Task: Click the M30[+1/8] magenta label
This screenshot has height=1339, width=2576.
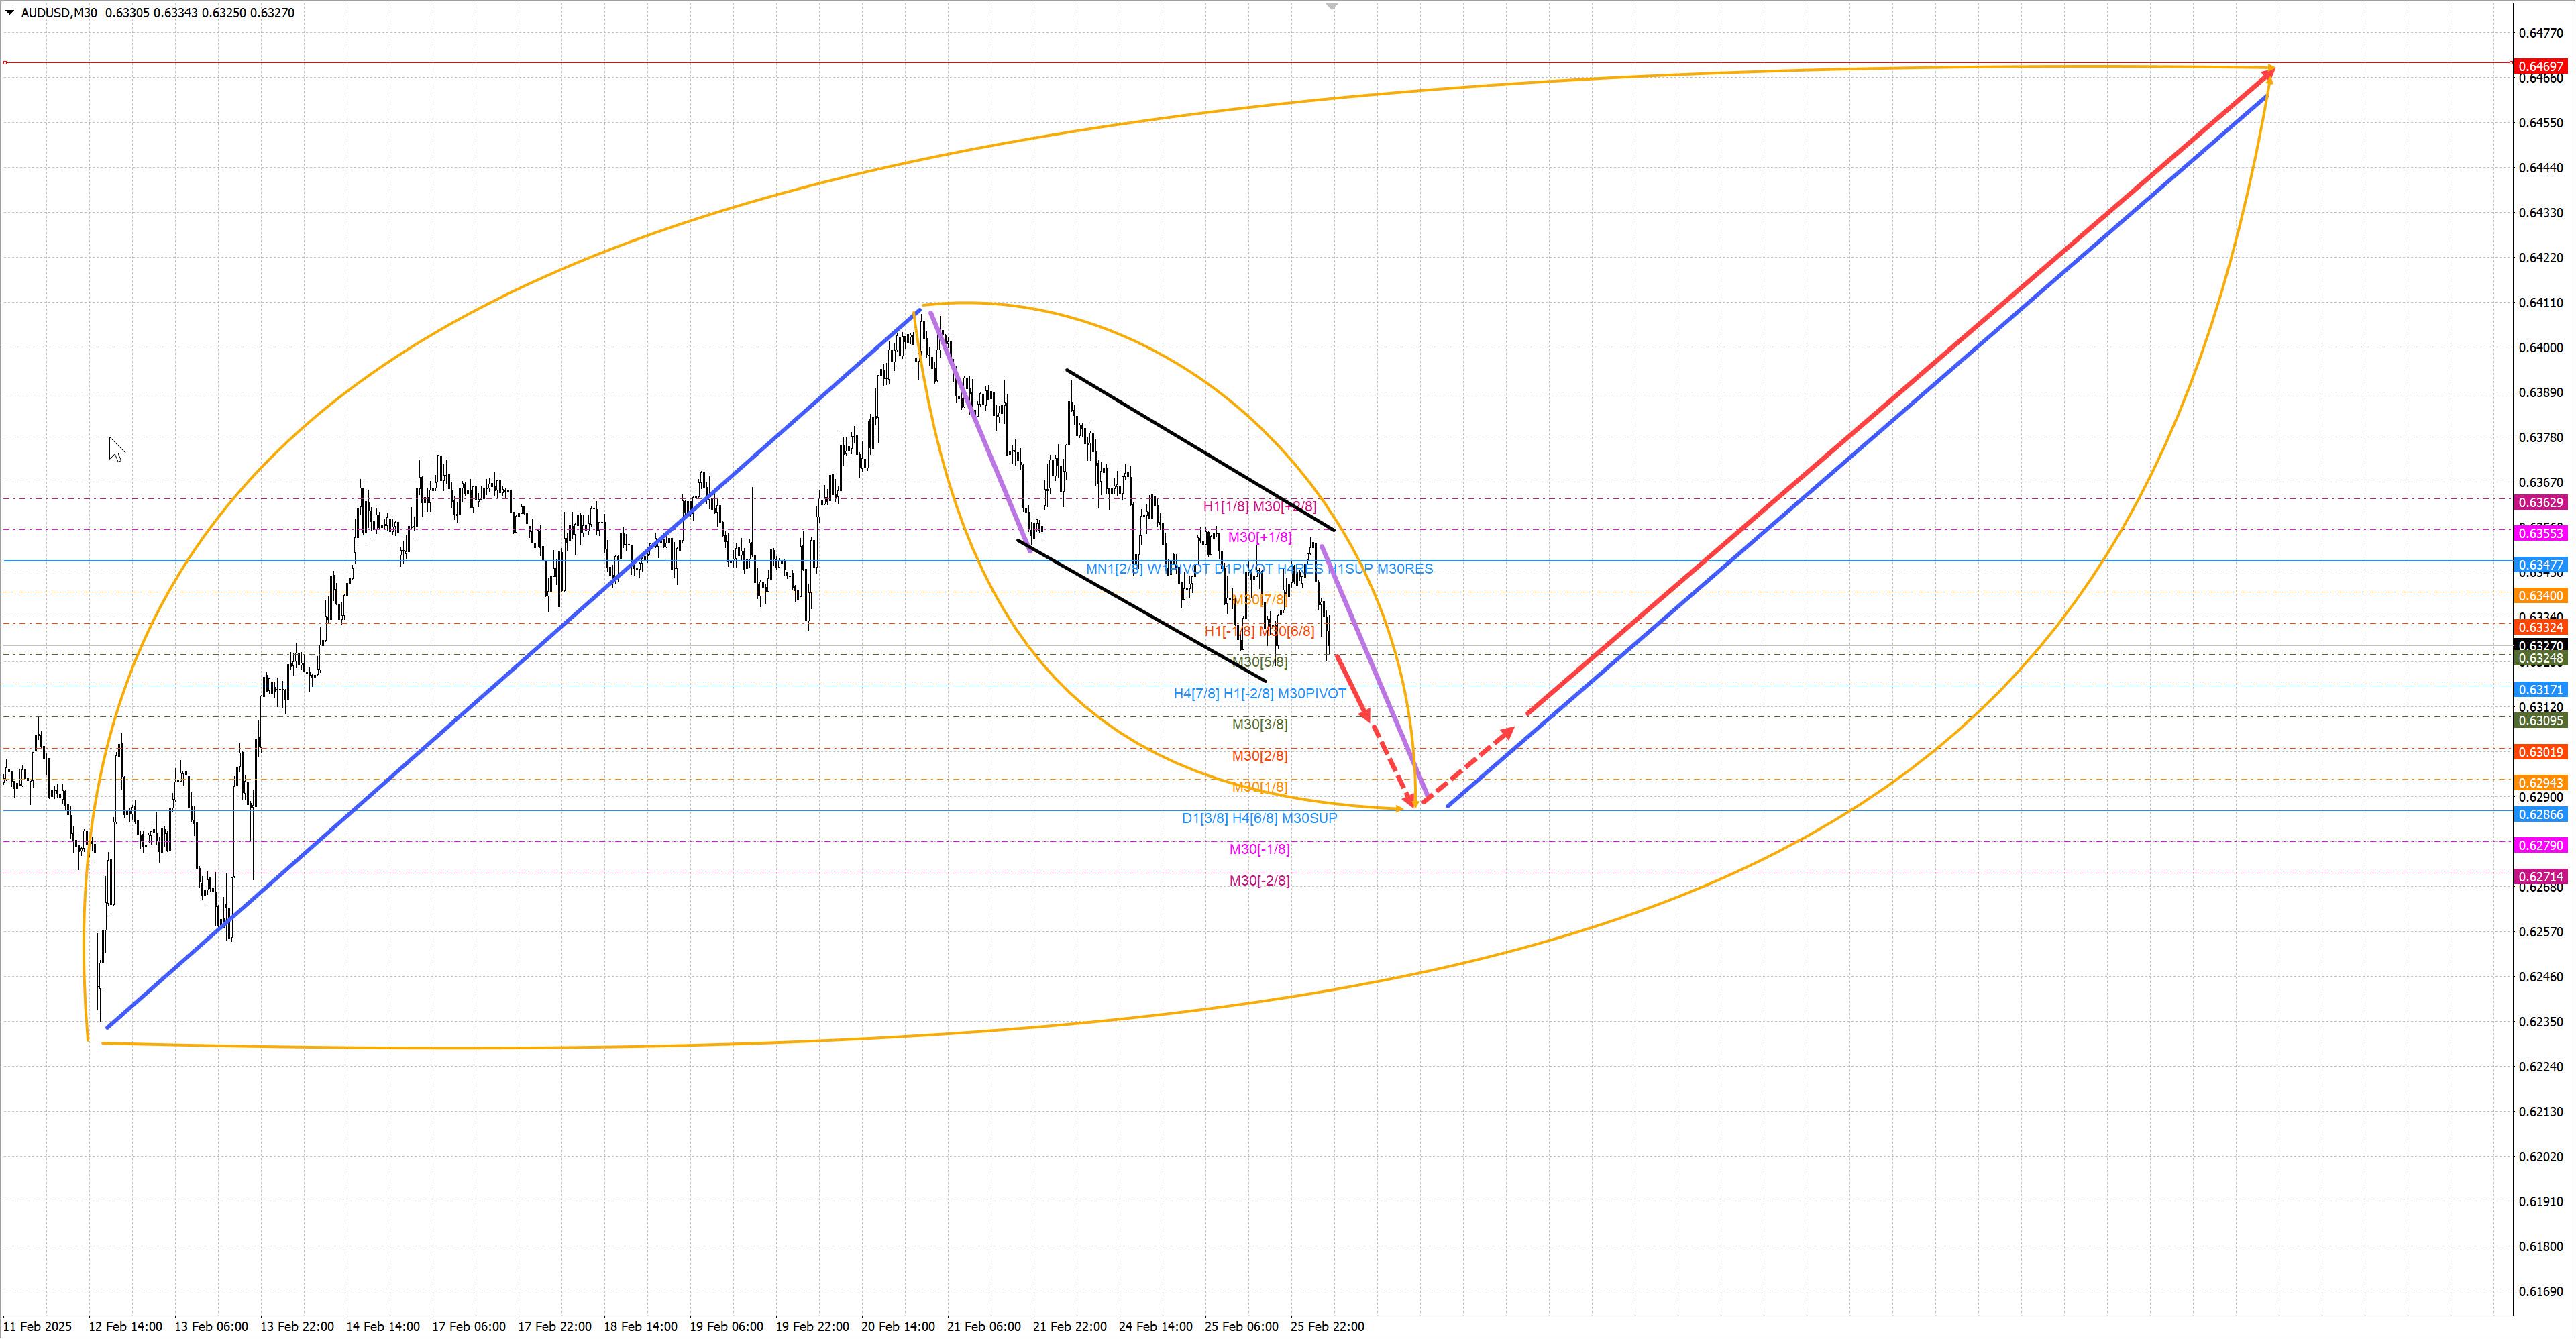Action: click(1259, 537)
